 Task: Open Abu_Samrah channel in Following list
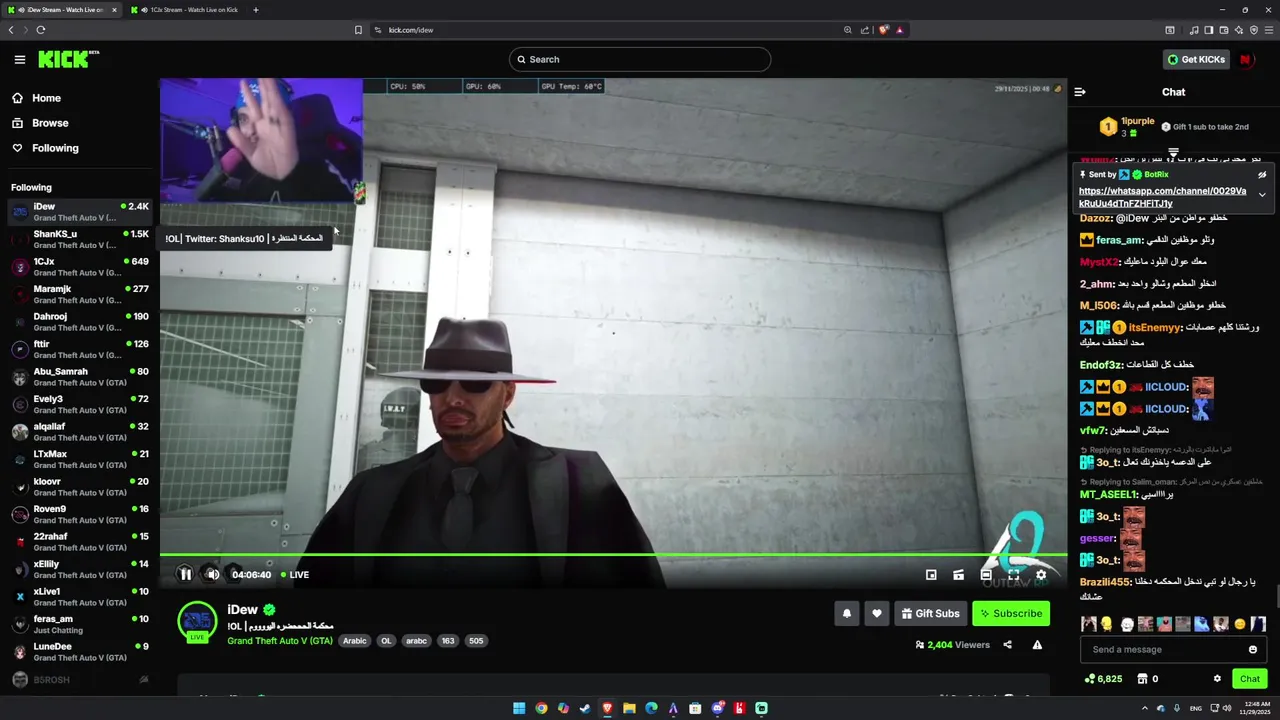(x=80, y=377)
